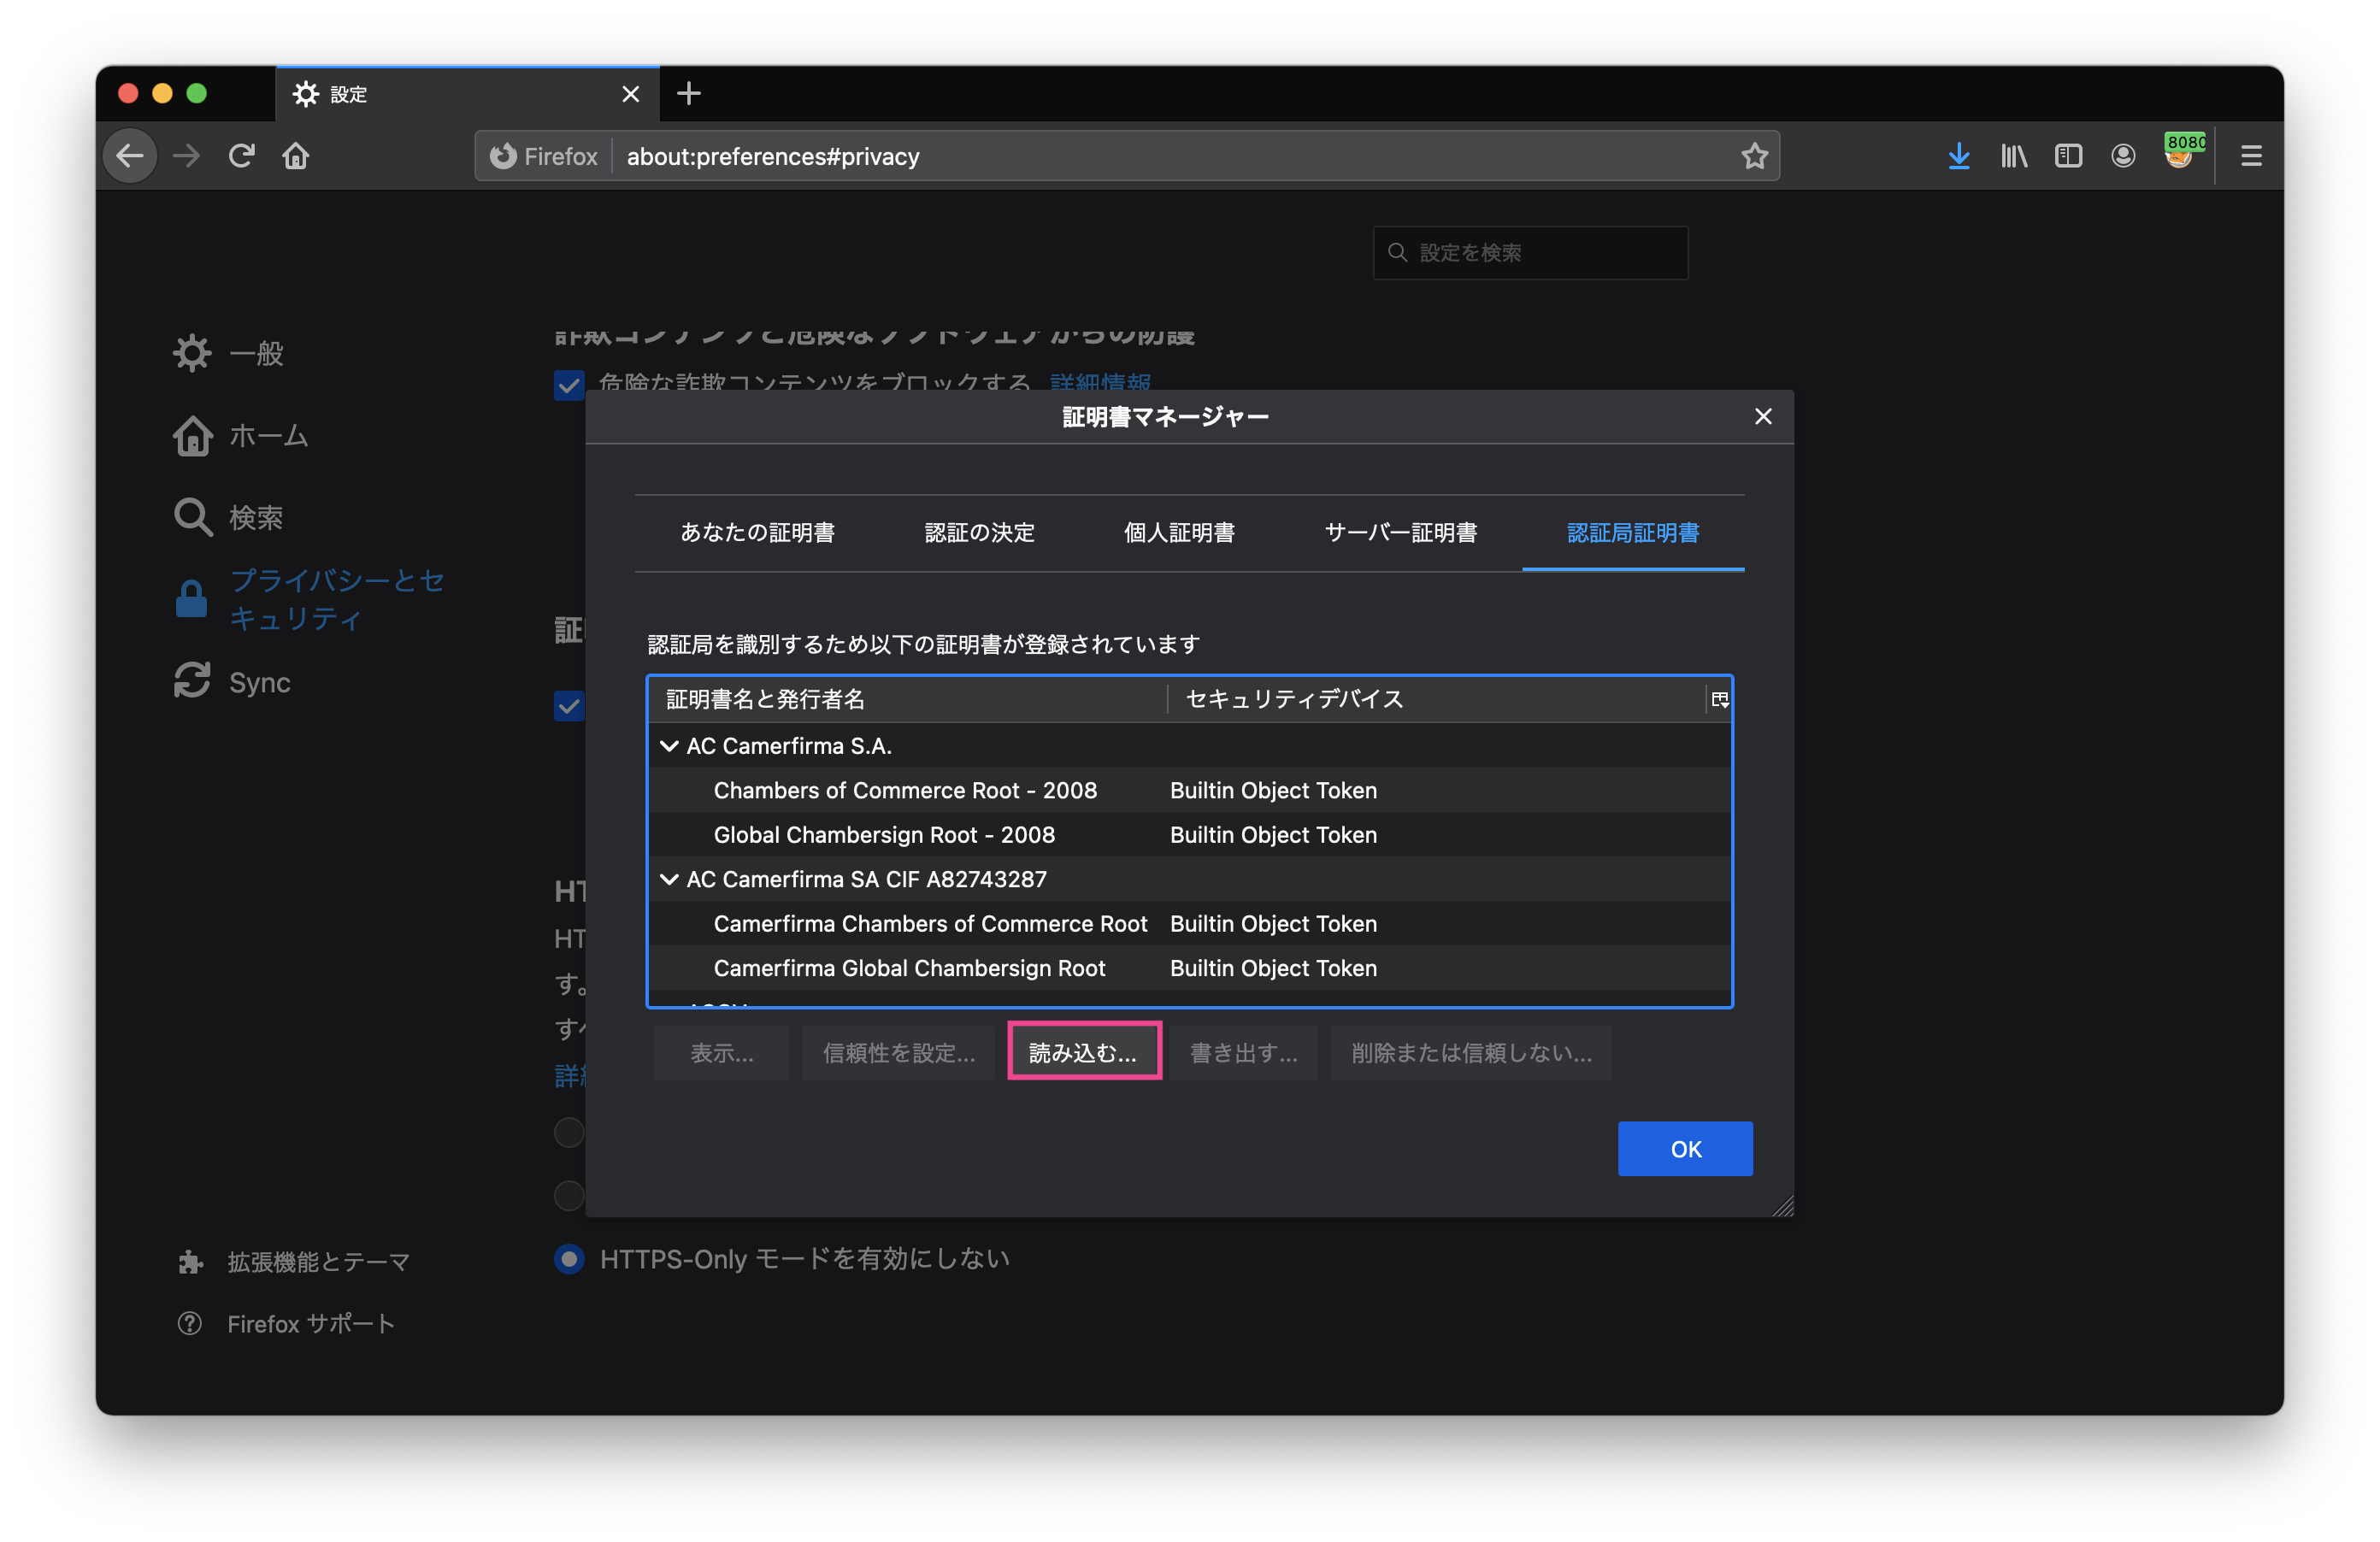Image resolution: width=2380 pixels, height=1542 pixels.
Task: Open 詳細情報 link beside the checkbox
Action: pos(1100,382)
